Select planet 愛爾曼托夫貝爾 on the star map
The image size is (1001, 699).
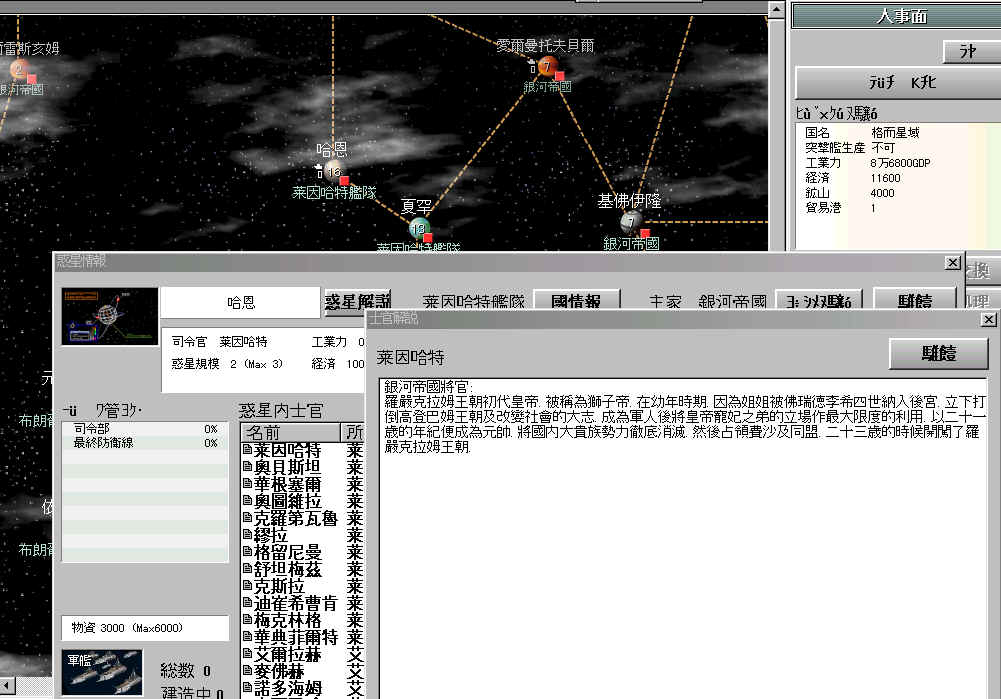pos(547,65)
